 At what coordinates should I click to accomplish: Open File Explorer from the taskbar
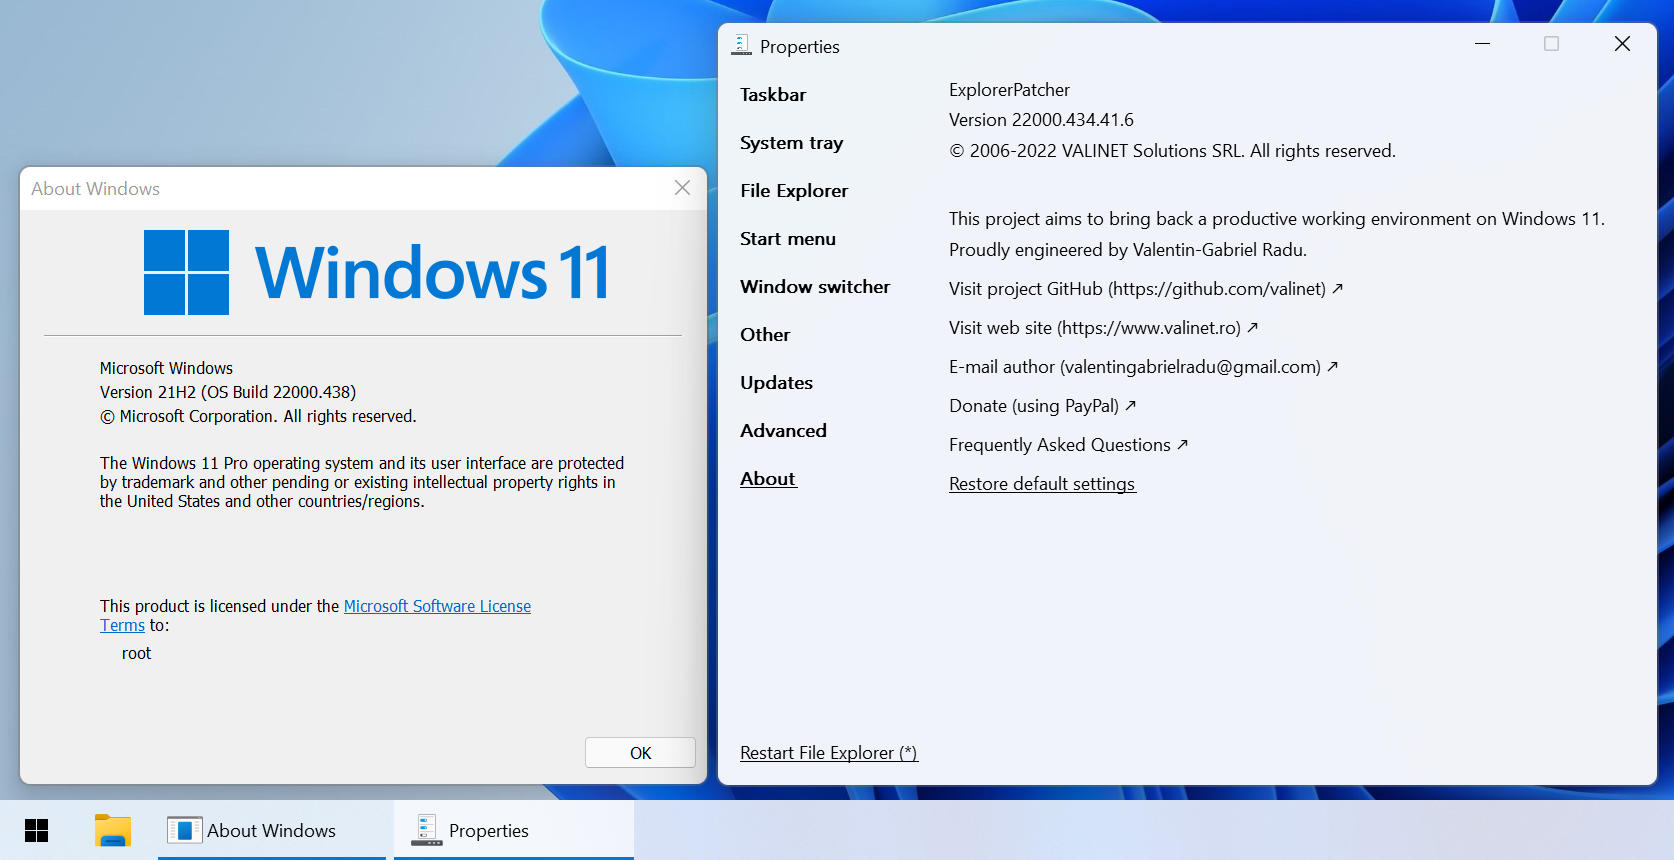click(113, 830)
